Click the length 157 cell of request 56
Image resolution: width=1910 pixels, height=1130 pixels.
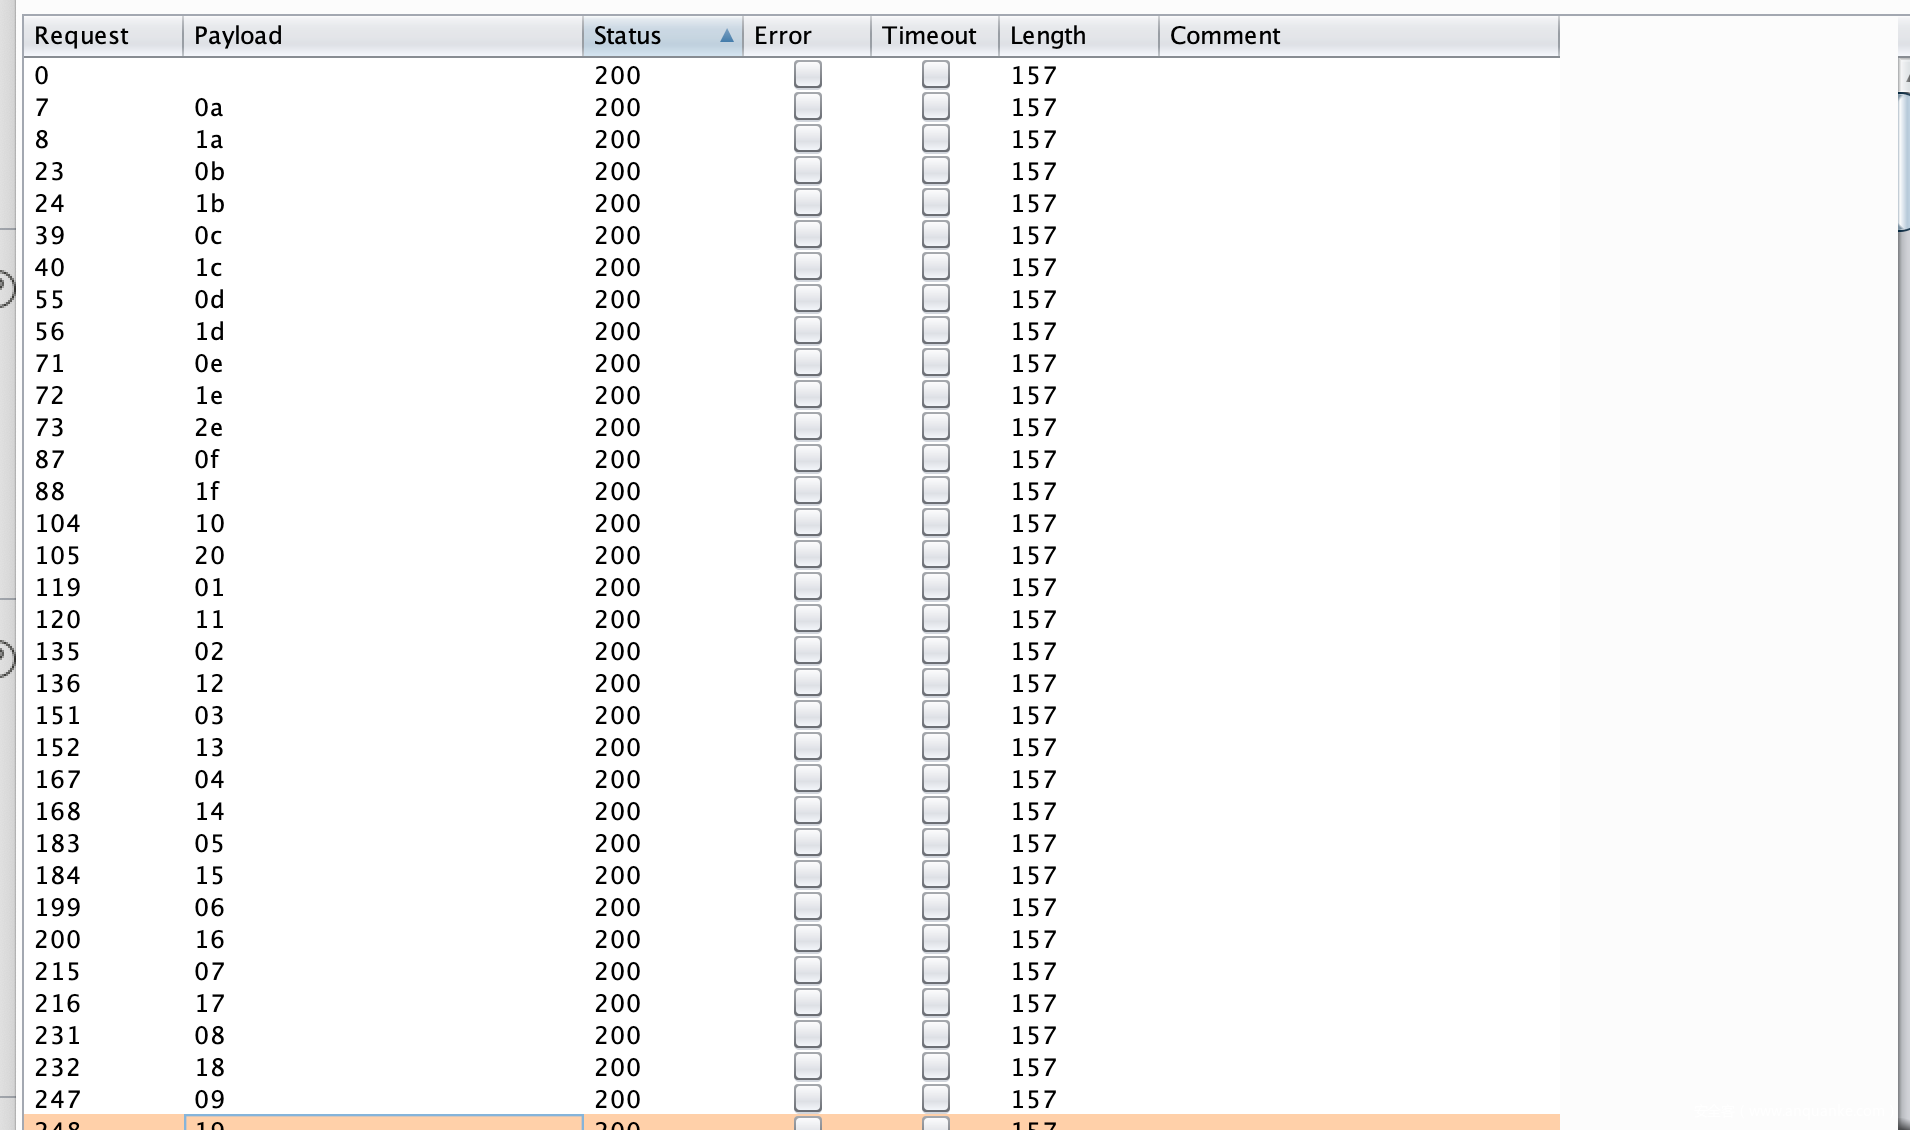pos(1033,332)
